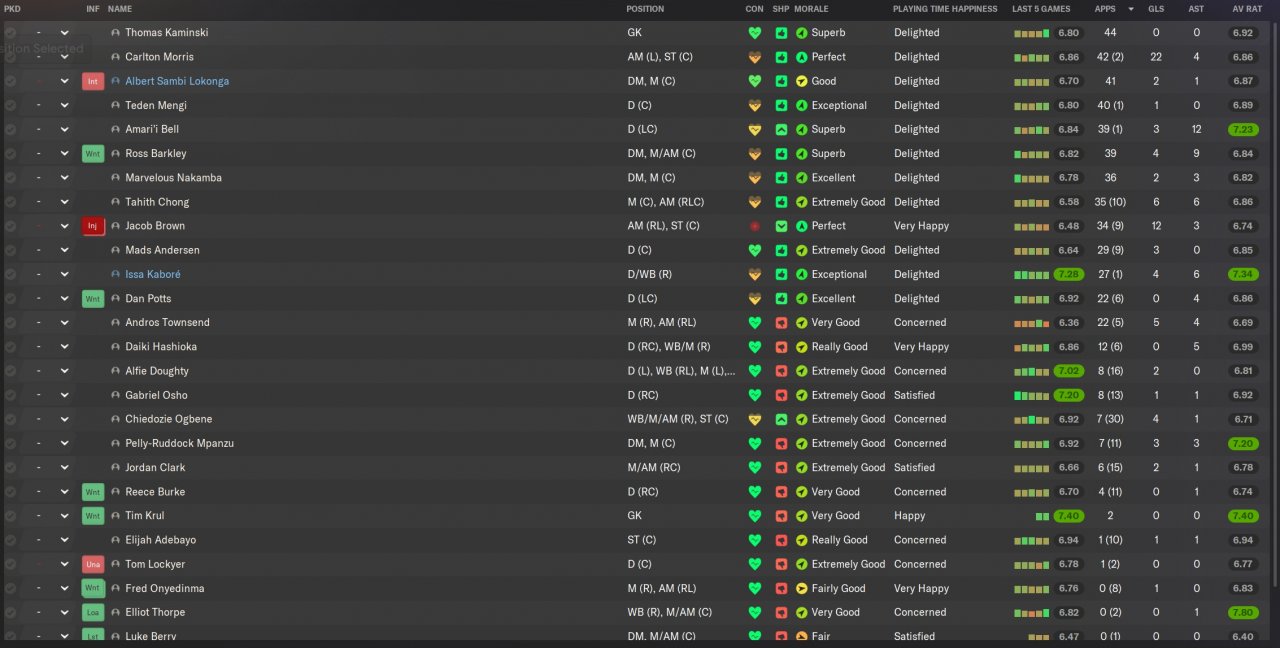Click Albert Sambi Lokonga's yellow Good morale icon
The width and height of the screenshot is (1280, 648).
tap(801, 81)
